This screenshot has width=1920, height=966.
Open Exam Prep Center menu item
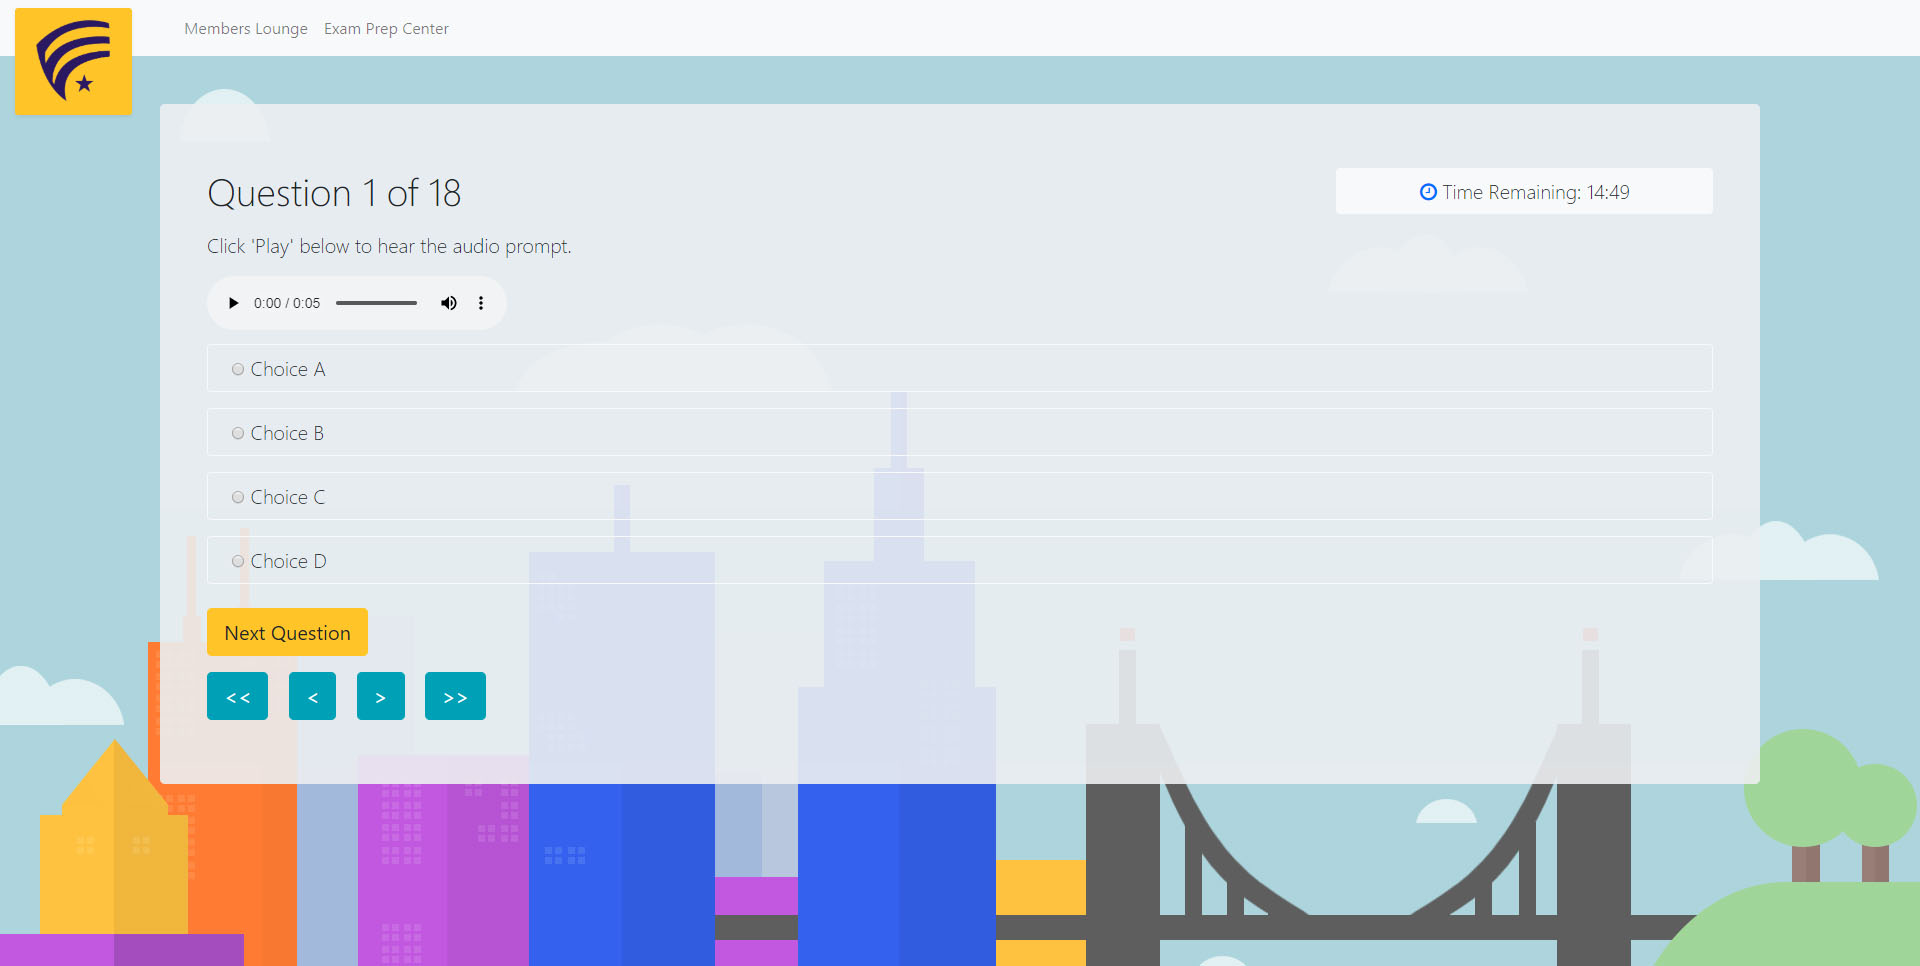(386, 29)
